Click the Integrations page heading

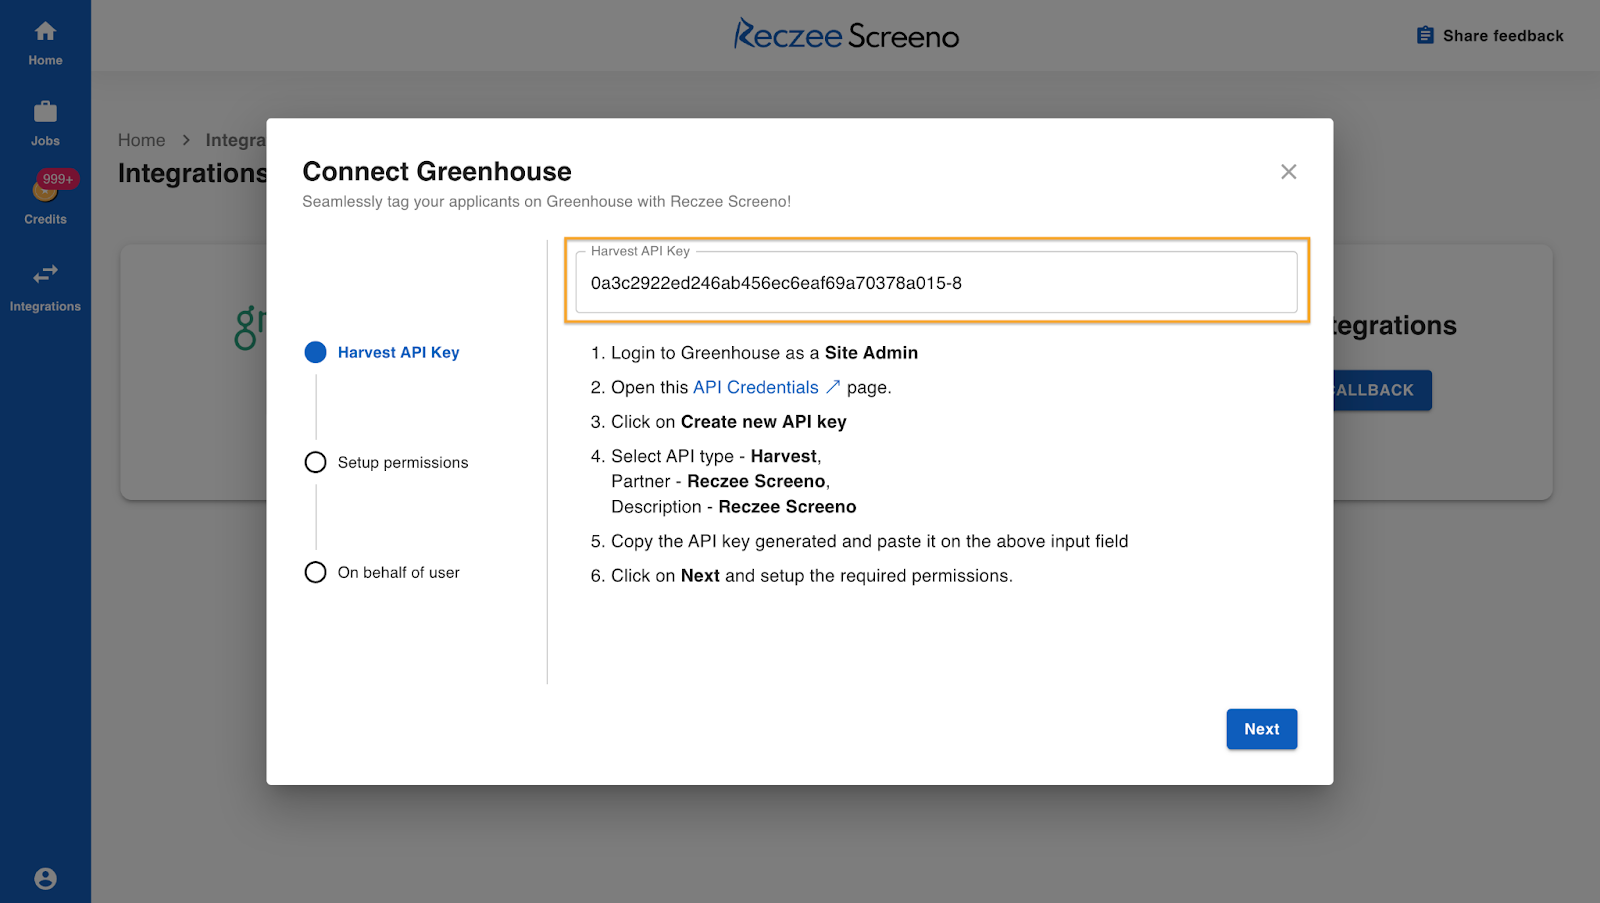[192, 173]
